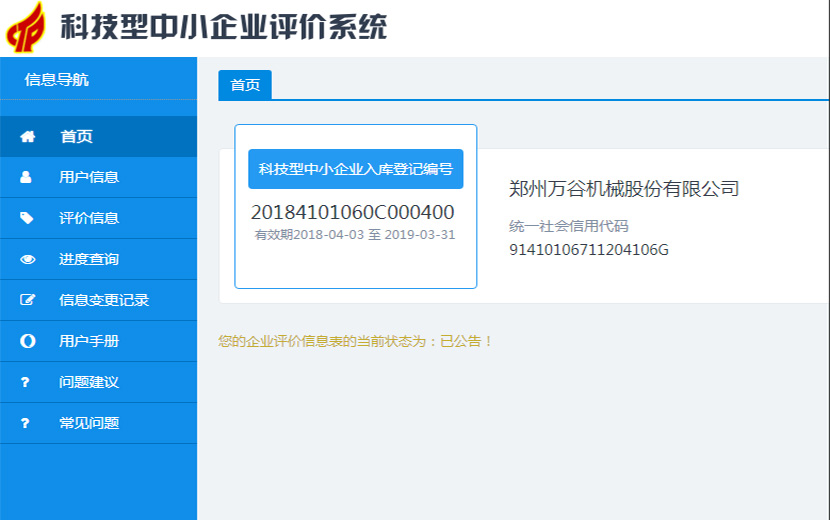Click the 信息导航 sidebar header
This screenshot has height=520, width=830.
[57, 79]
